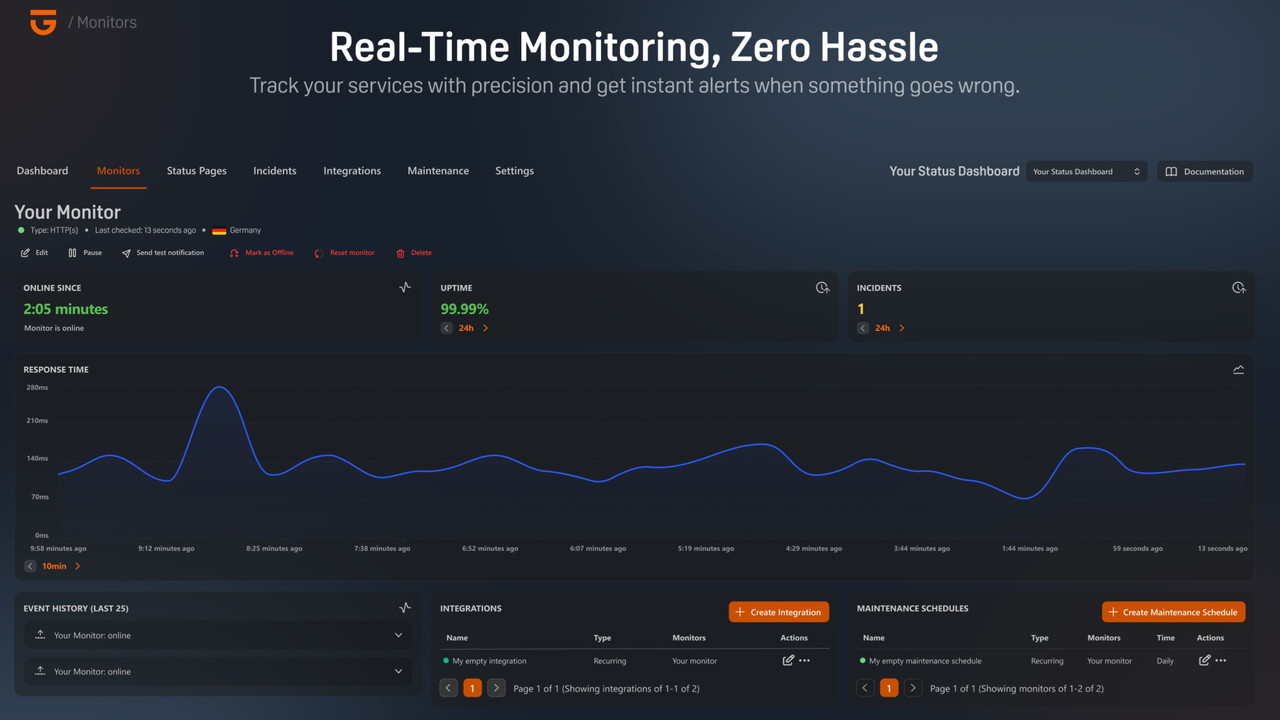
Task: Open more actions for 'My empty maintenance schedule'
Action: click(1221, 660)
